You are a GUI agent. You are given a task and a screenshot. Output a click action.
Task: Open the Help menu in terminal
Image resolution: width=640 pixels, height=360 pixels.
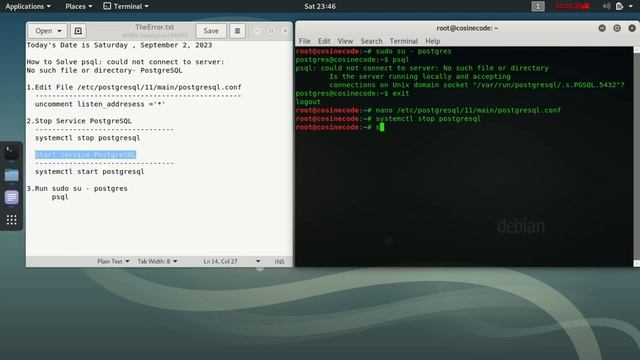pos(433,41)
